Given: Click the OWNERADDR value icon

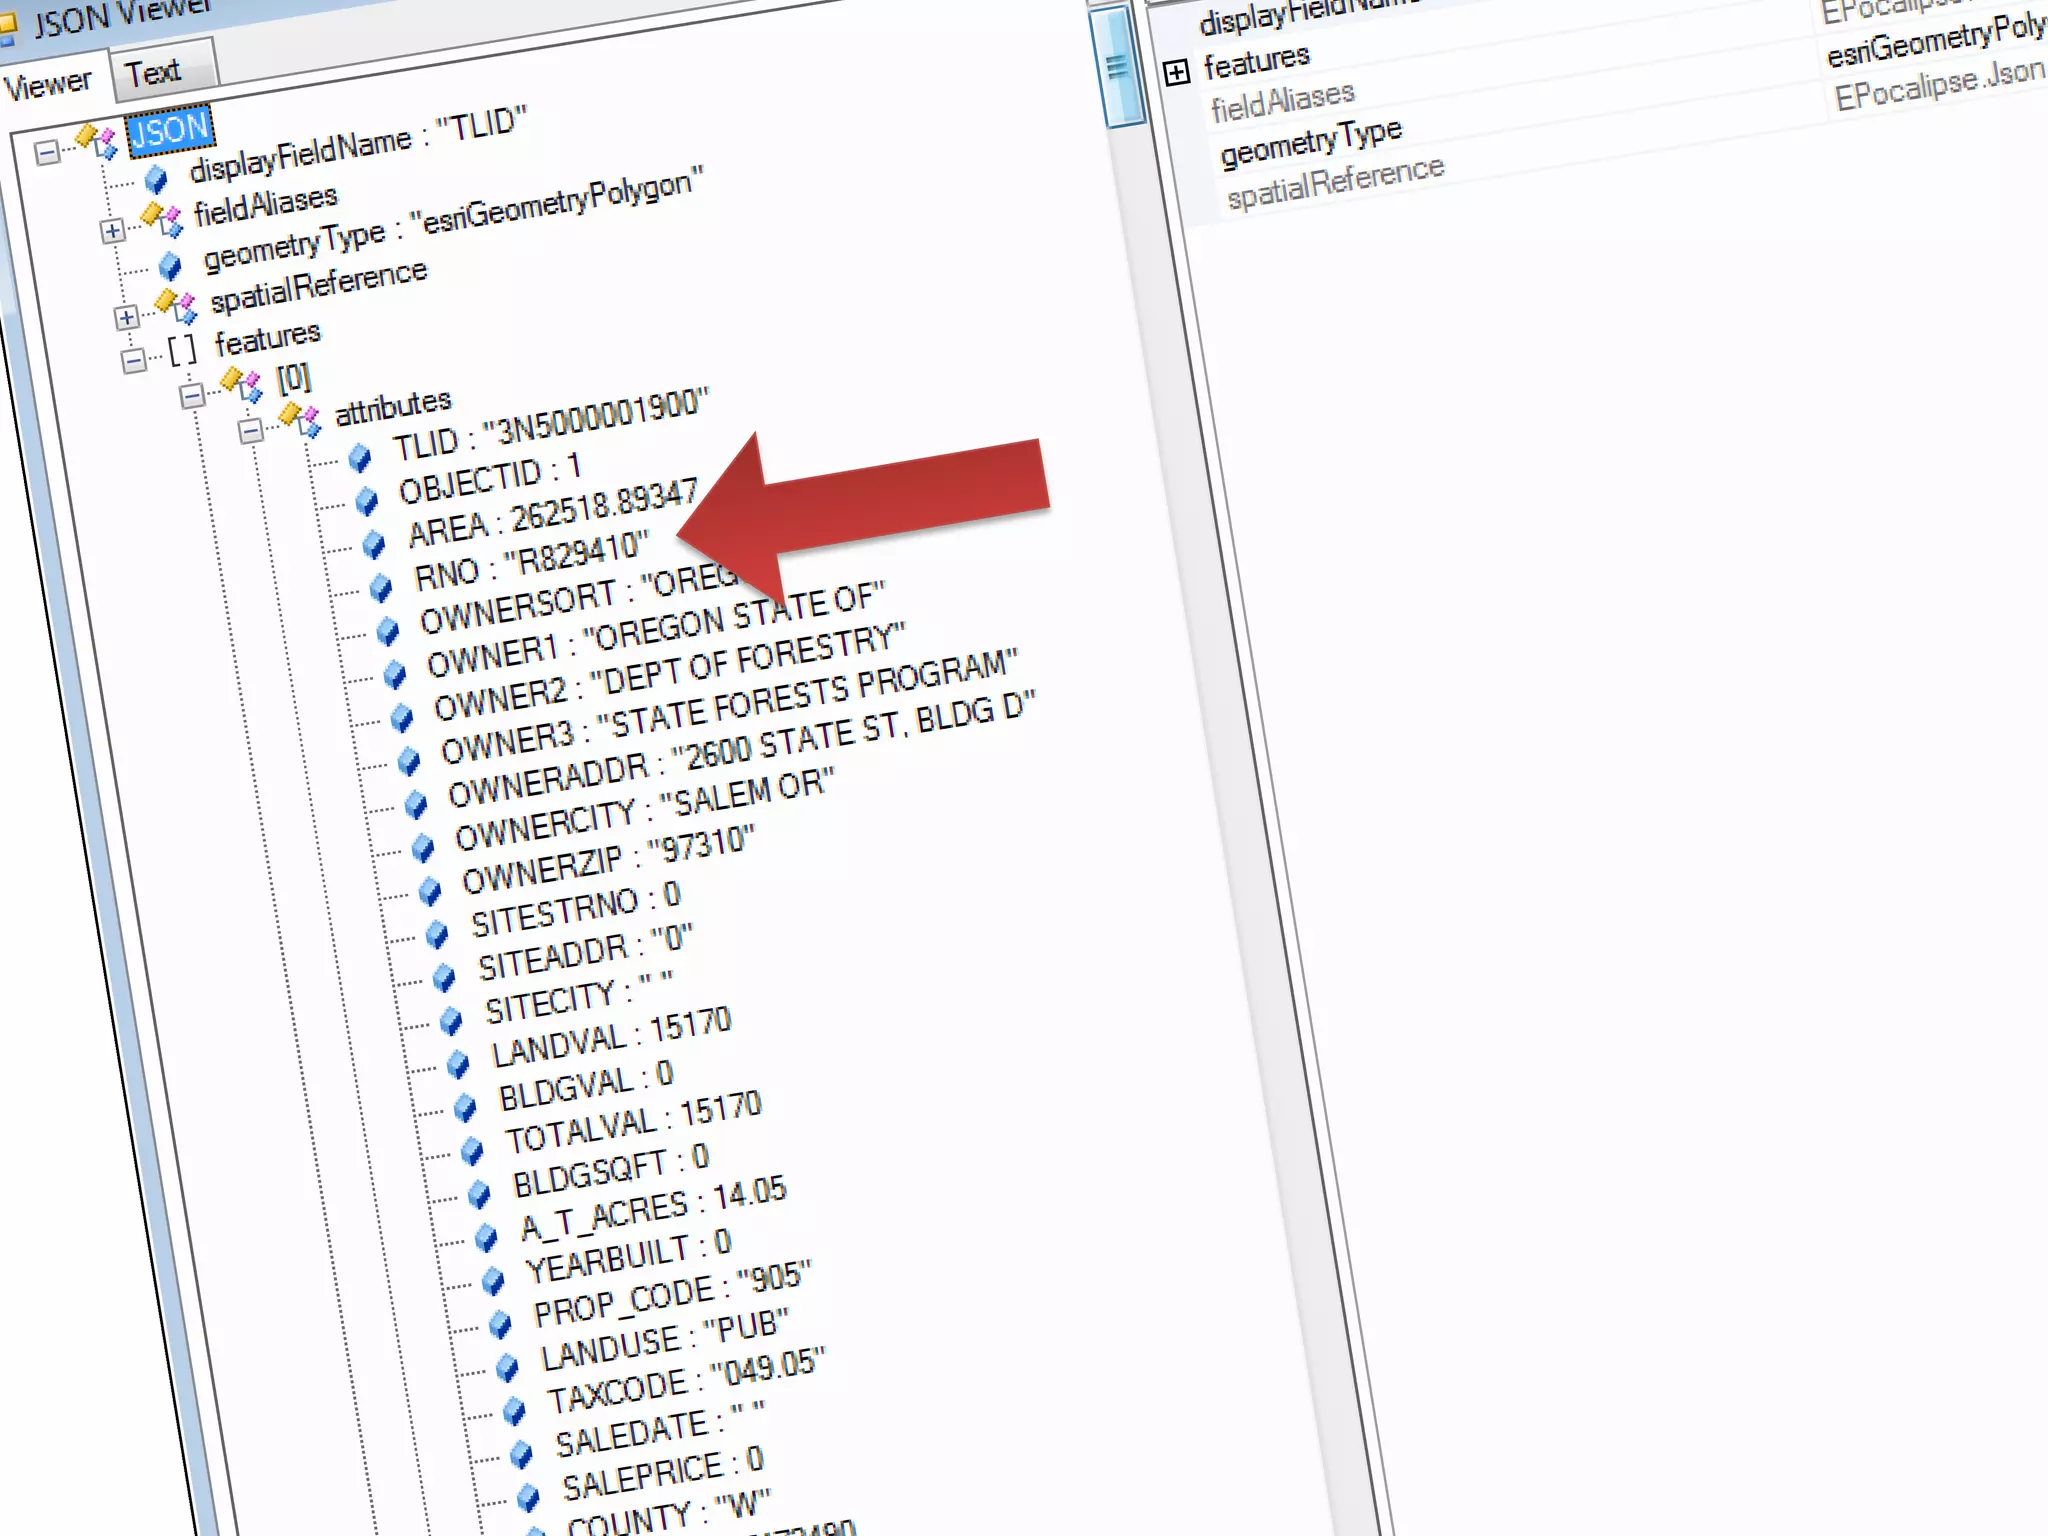Looking at the screenshot, I should (x=416, y=804).
